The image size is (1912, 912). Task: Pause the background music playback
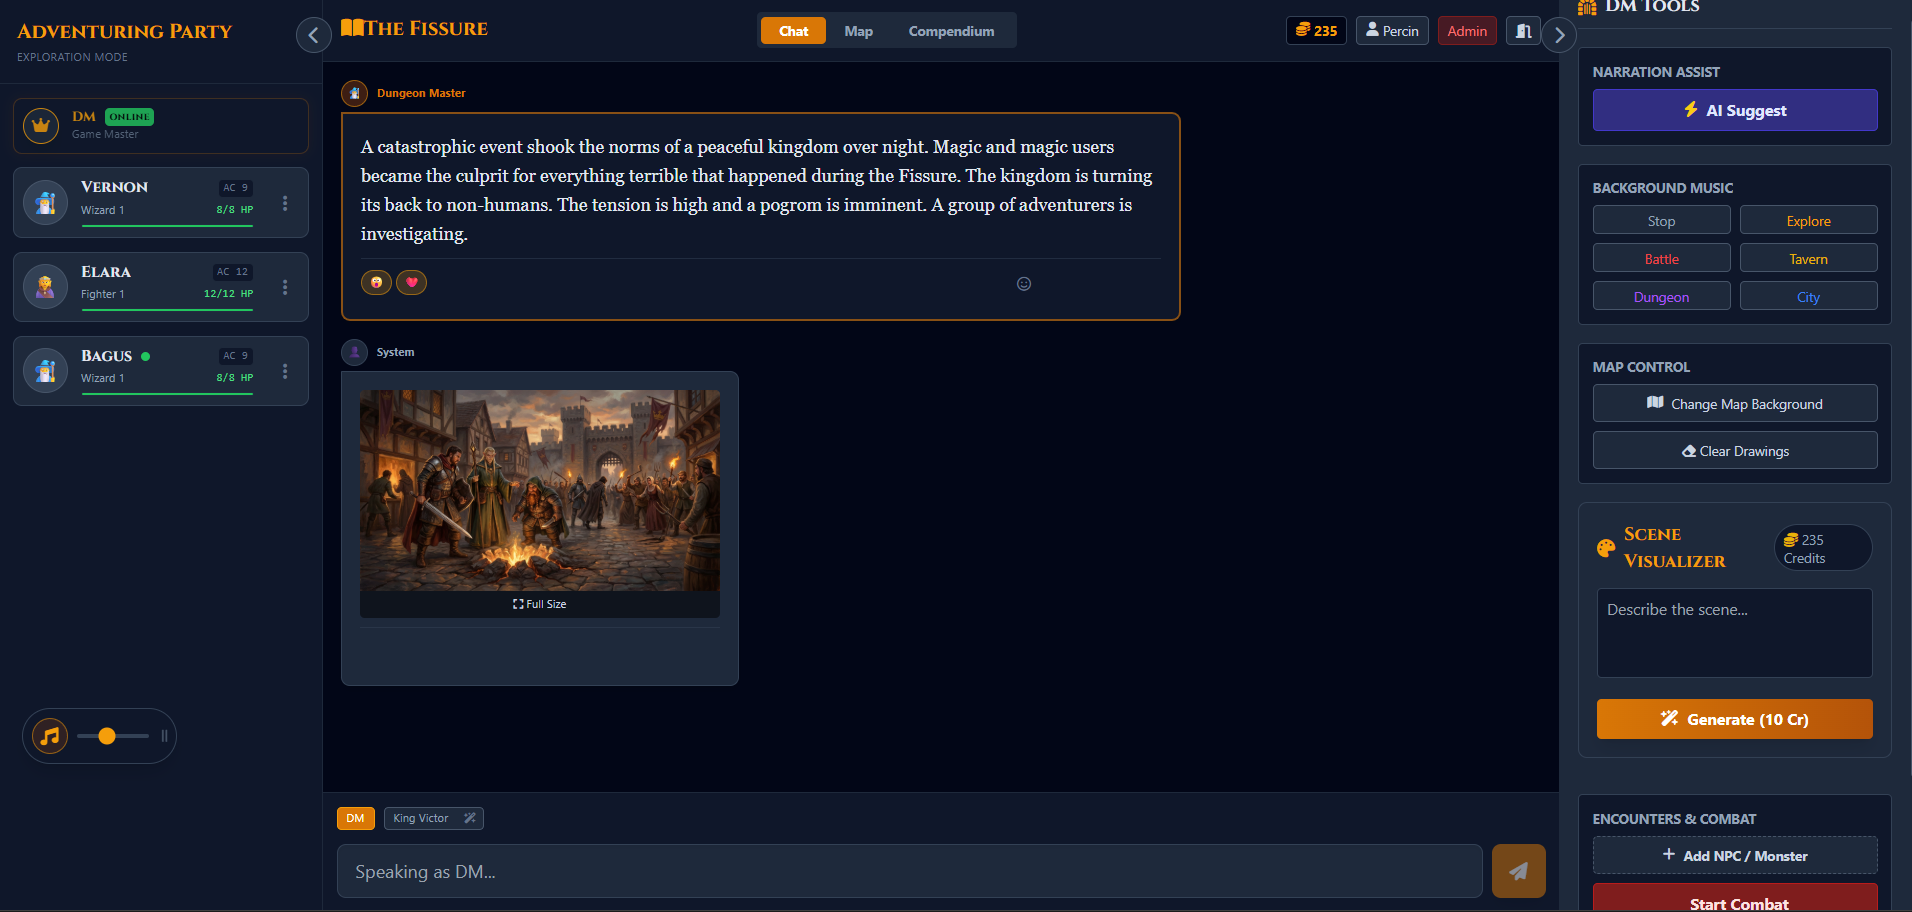point(164,735)
